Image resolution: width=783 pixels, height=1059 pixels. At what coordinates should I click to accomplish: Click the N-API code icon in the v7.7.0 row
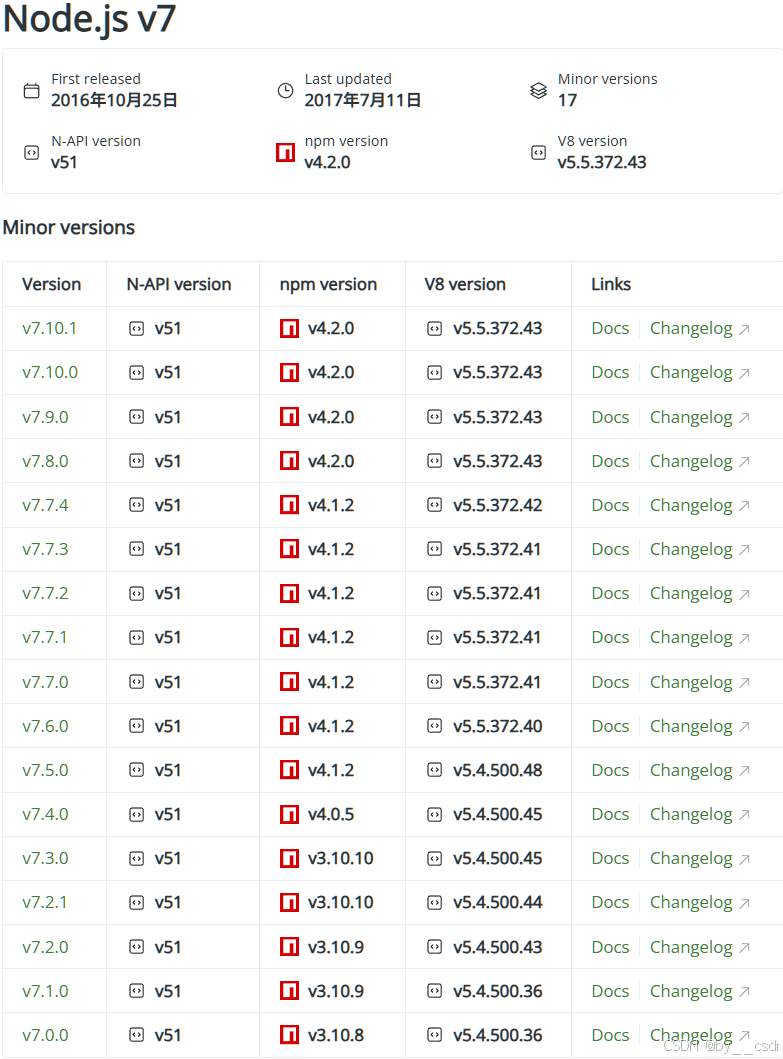tap(136, 682)
